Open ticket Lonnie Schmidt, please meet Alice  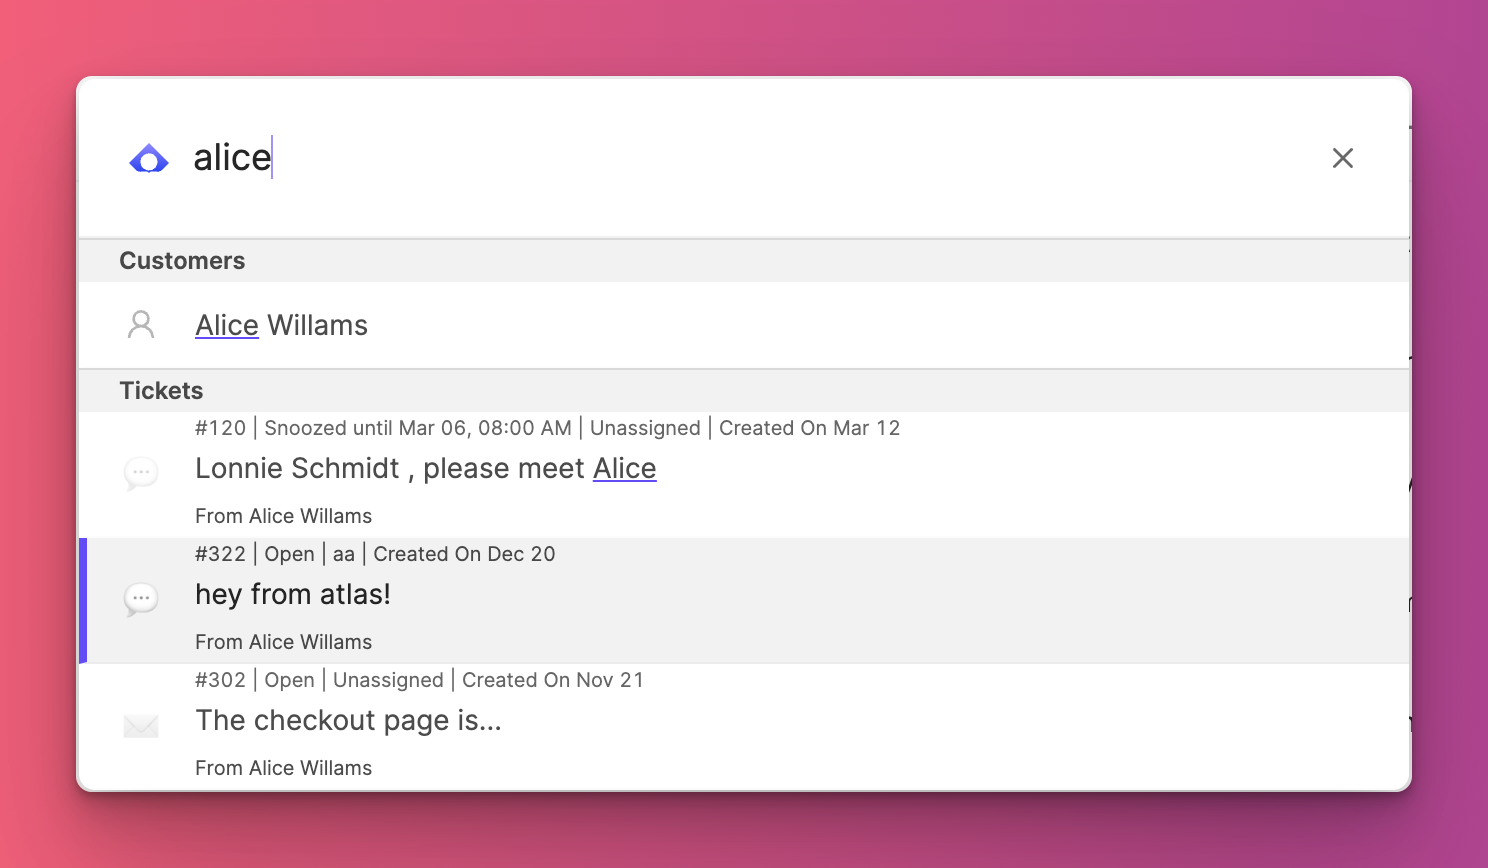pos(744,475)
